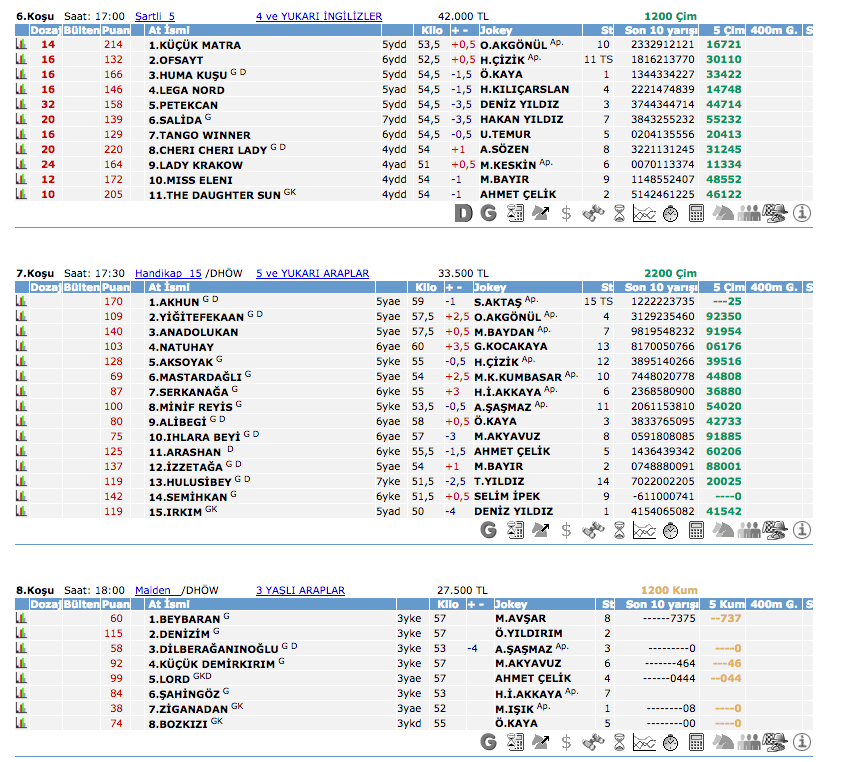Image resolution: width=848 pixels, height=762 pixels.
Task: Click the horse heads icon under race 6
Action: click(x=722, y=213)
